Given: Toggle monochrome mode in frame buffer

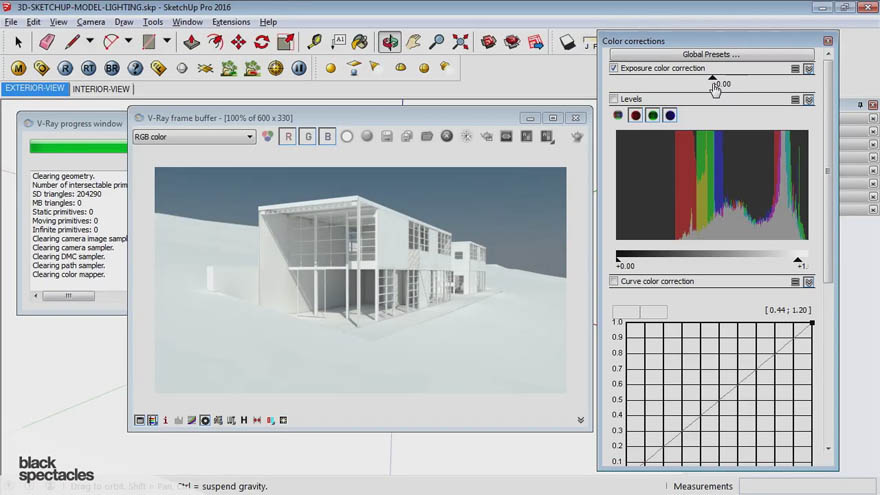Looking at the screenshot, I should point(367,136).
